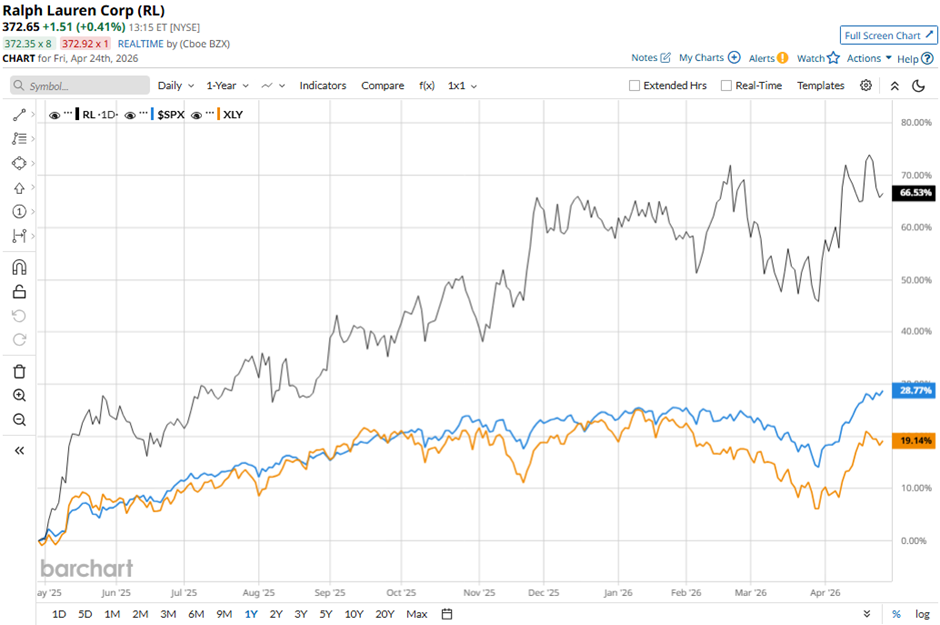Open the date range calendar picker
This screenshot has width=940, height=625.
pos(447,614)
